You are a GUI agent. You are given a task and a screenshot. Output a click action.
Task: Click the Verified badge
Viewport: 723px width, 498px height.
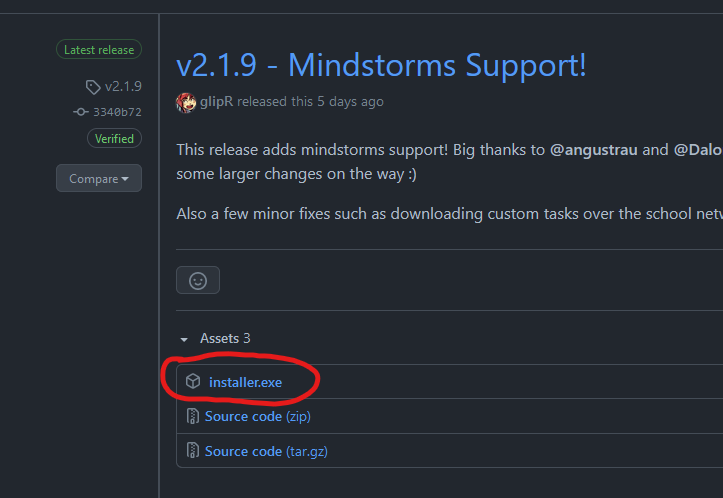pyautogui.click(x=114, y=138)
